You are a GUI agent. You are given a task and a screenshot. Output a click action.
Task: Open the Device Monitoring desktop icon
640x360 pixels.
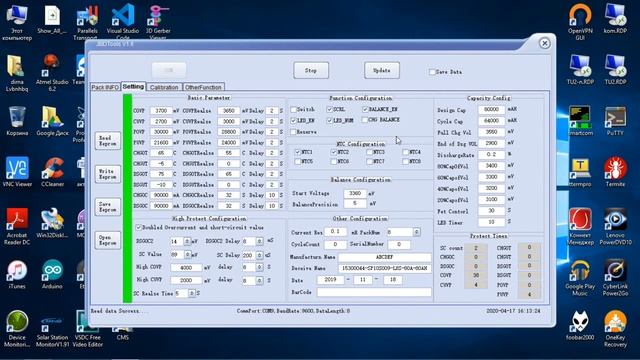point(17,329)
